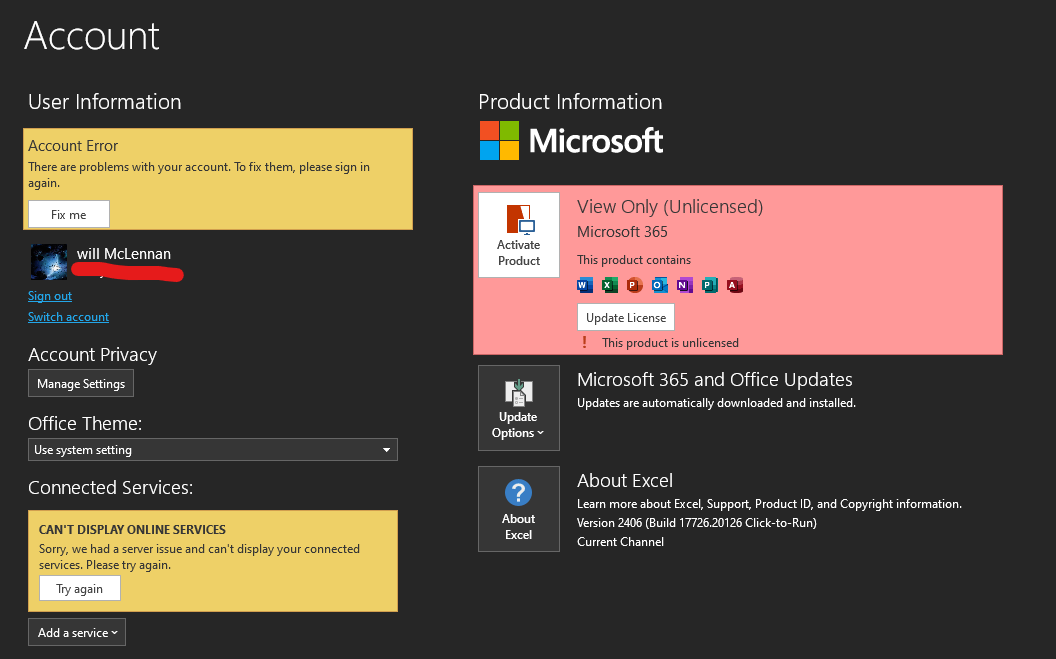Click the Manage Settings button

(81, 384)
